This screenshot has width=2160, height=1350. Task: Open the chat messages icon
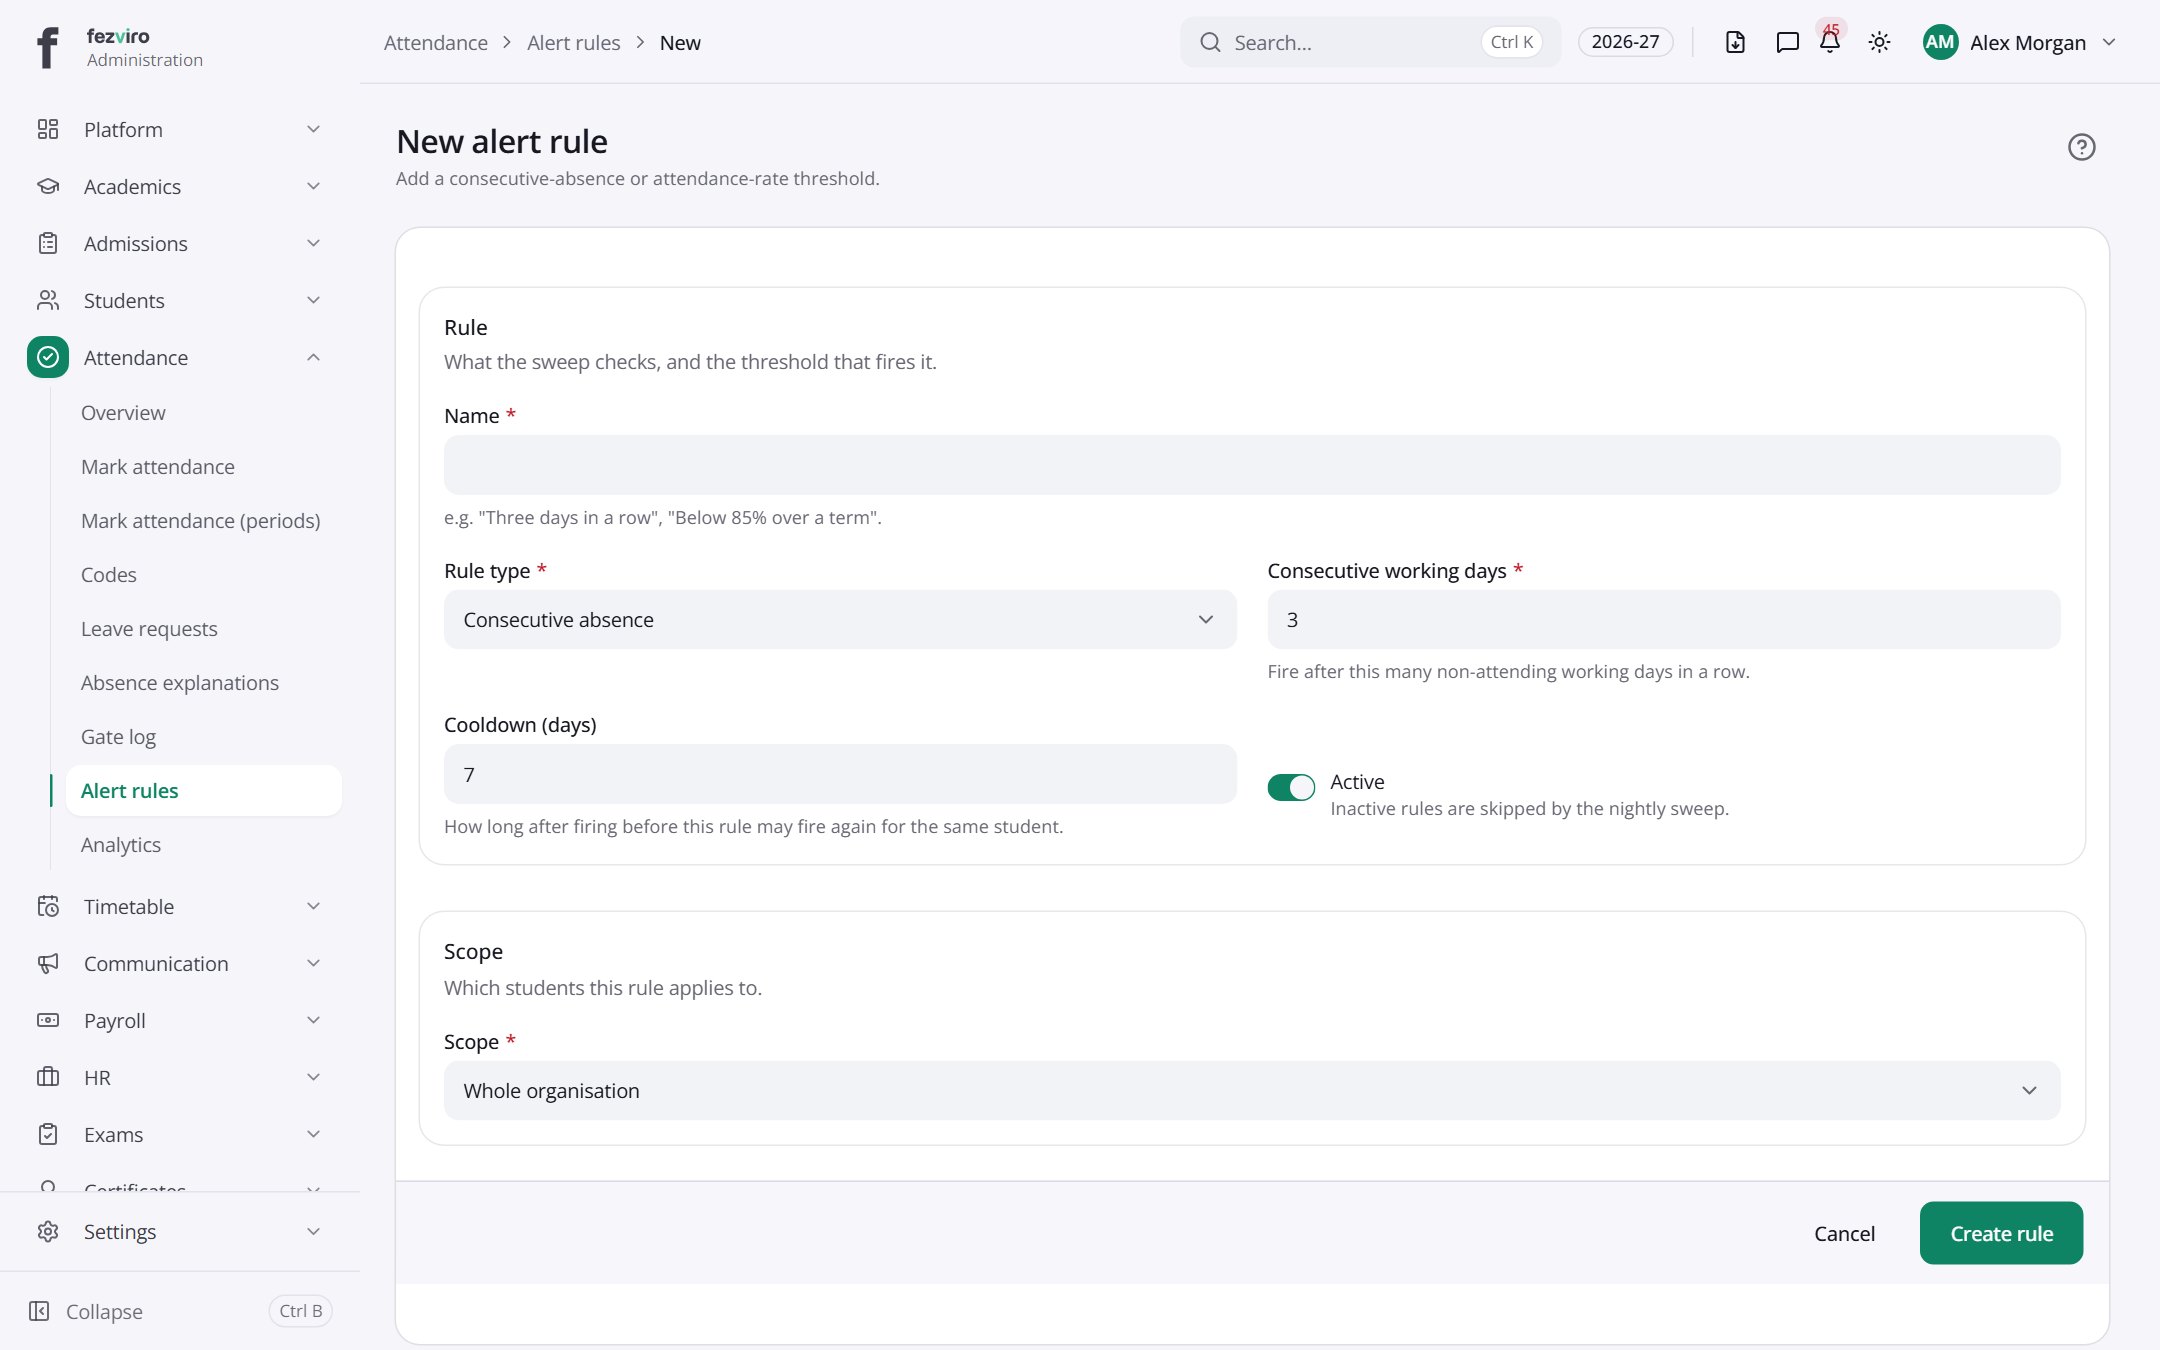1787,42
